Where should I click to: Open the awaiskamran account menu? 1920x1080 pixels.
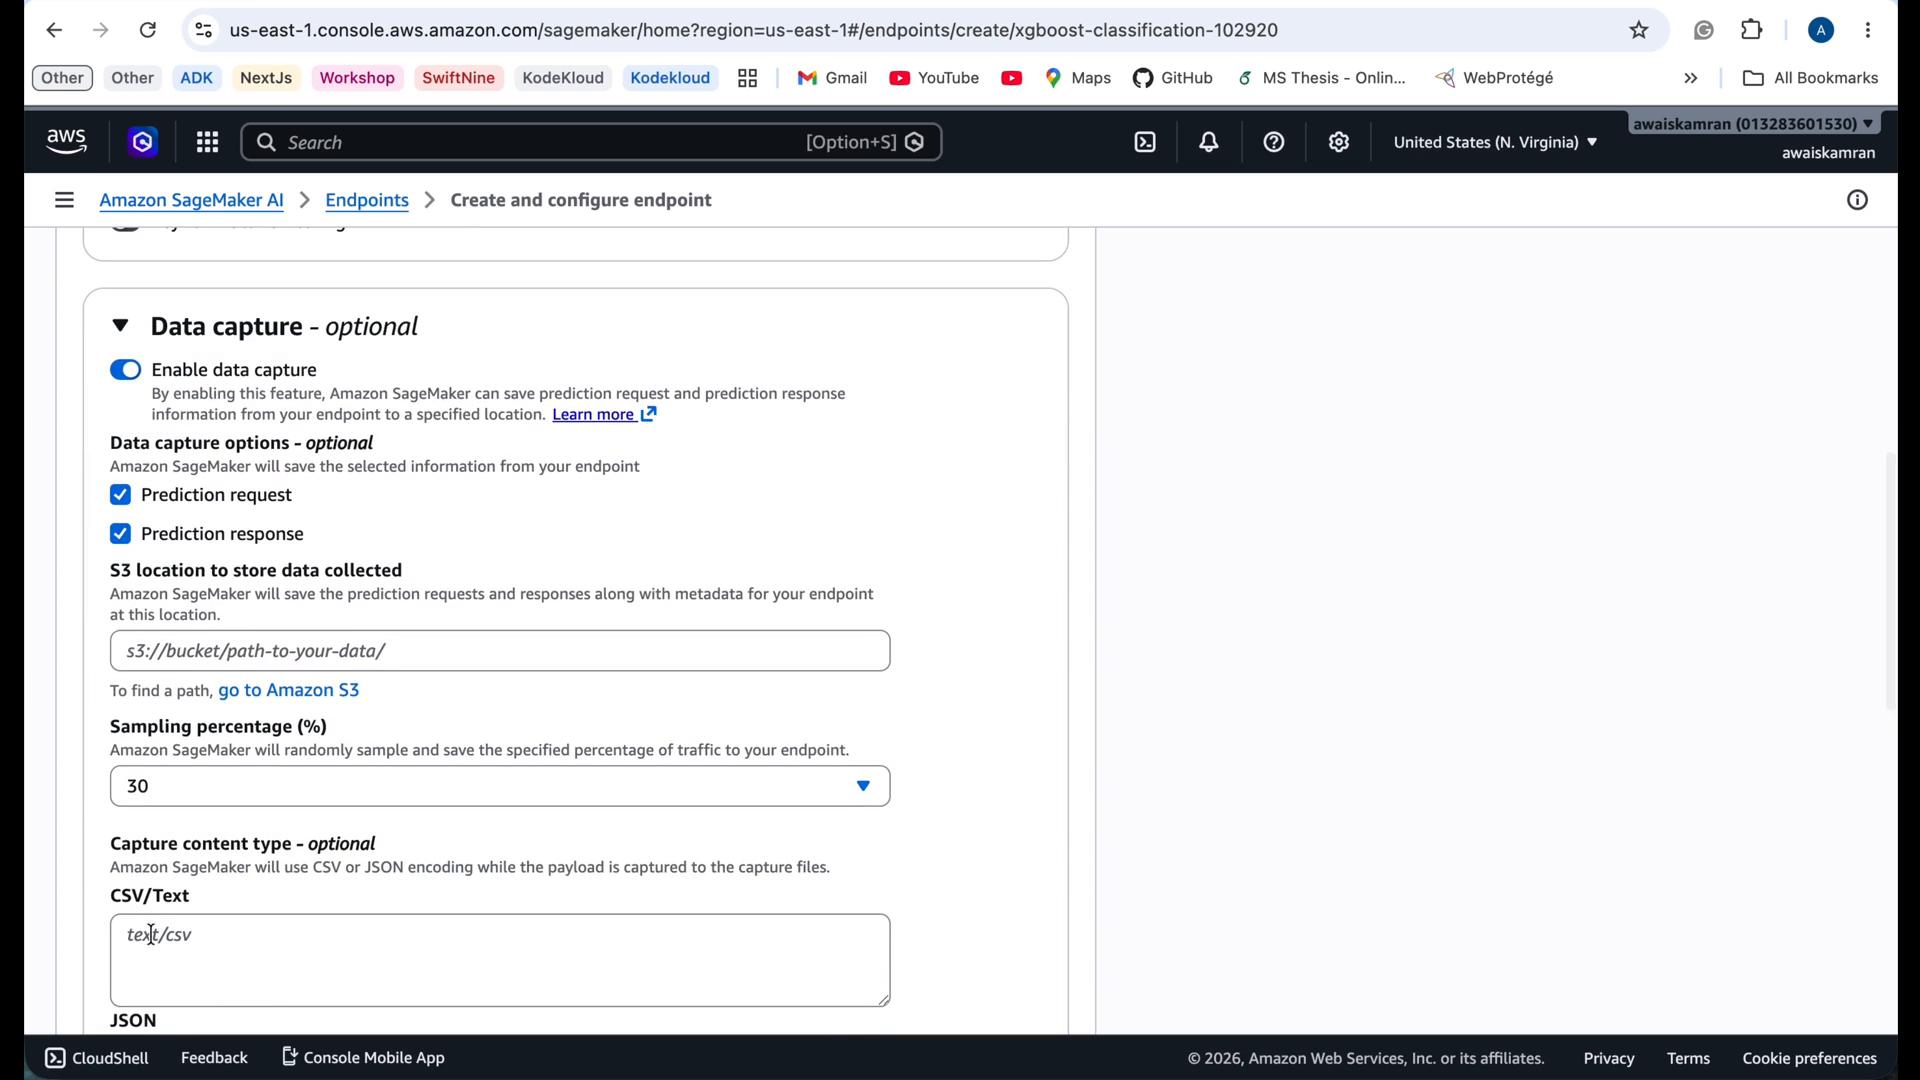point(1754,124)
